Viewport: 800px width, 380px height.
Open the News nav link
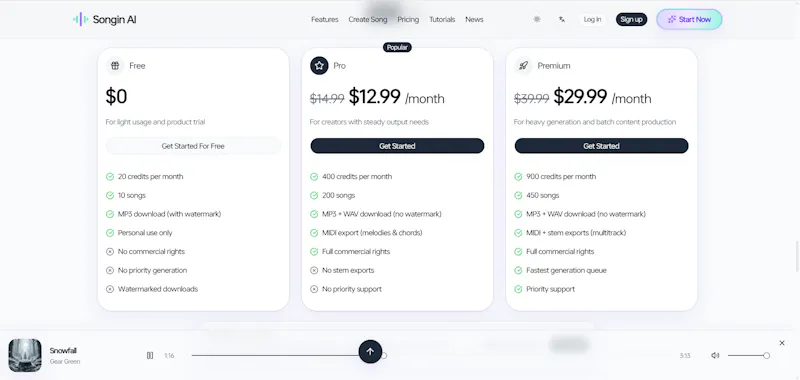point(474,19)
